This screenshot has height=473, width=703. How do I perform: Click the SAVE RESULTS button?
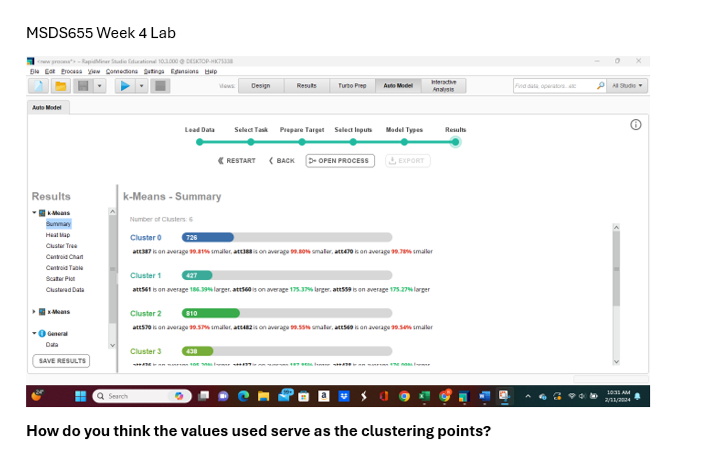click(x=61, y=361)
